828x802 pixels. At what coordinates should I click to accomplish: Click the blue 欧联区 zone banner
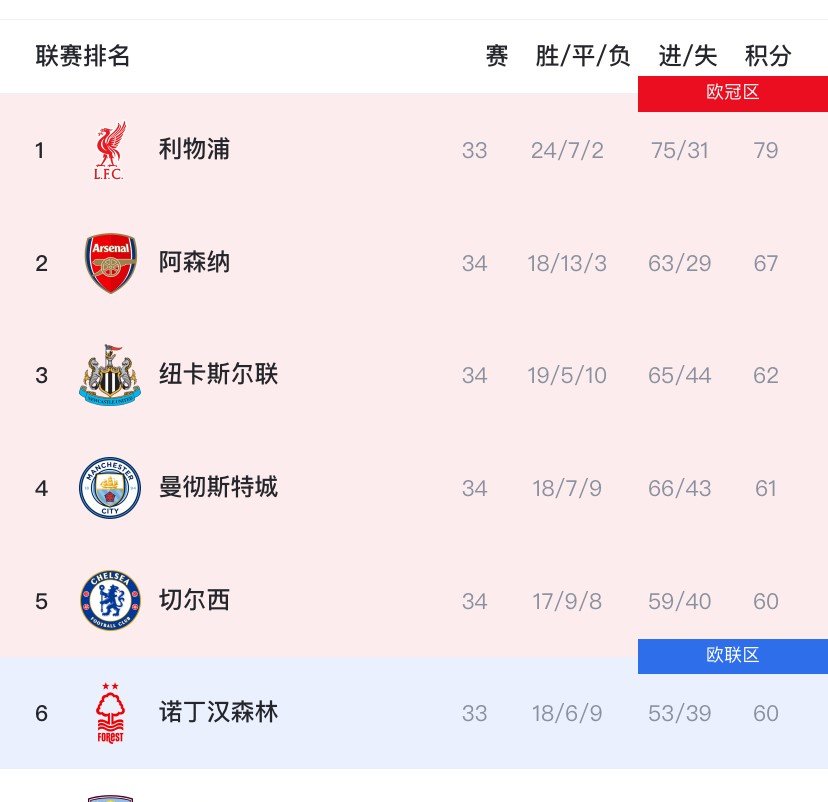[733, 656]
